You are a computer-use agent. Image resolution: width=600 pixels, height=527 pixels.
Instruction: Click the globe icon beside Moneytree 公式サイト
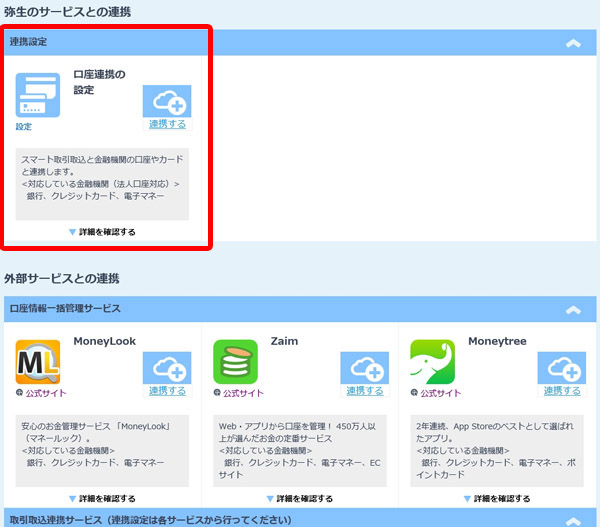tap(414, 392)
